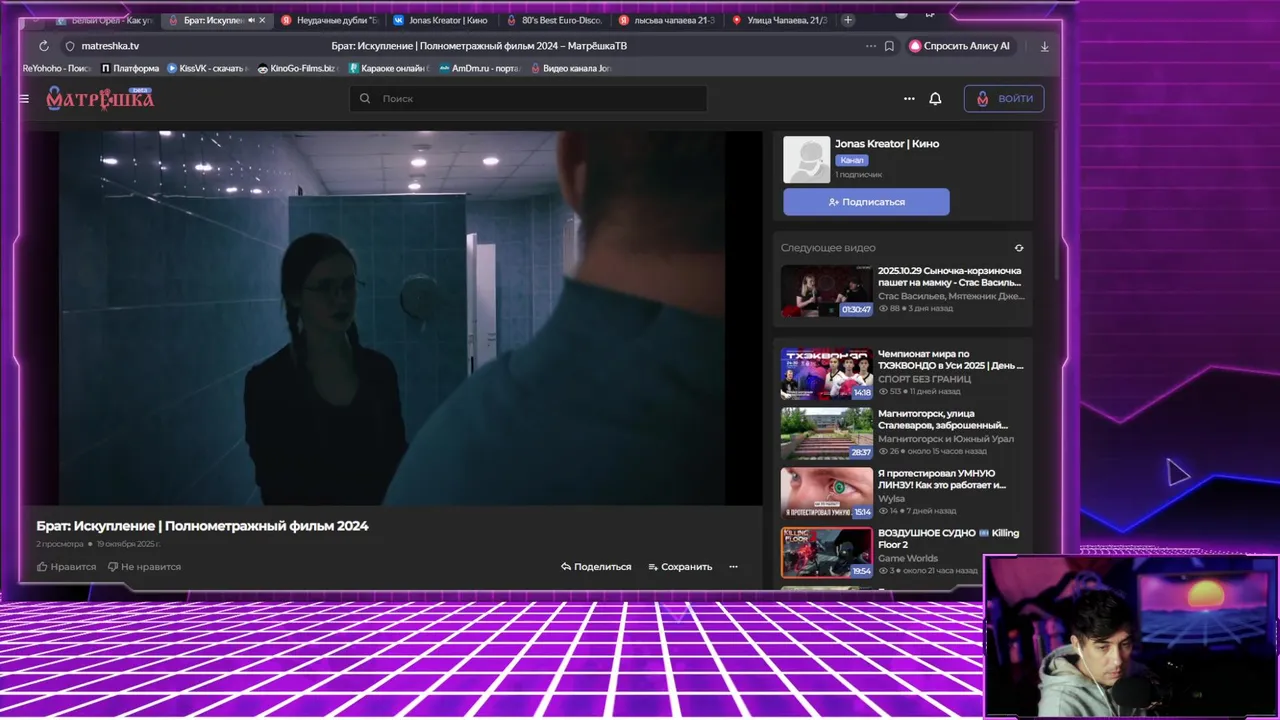Click СПОРТ БЕЗ ГРАНИЦ channel name
The image size is (1280, 720).
925,379
